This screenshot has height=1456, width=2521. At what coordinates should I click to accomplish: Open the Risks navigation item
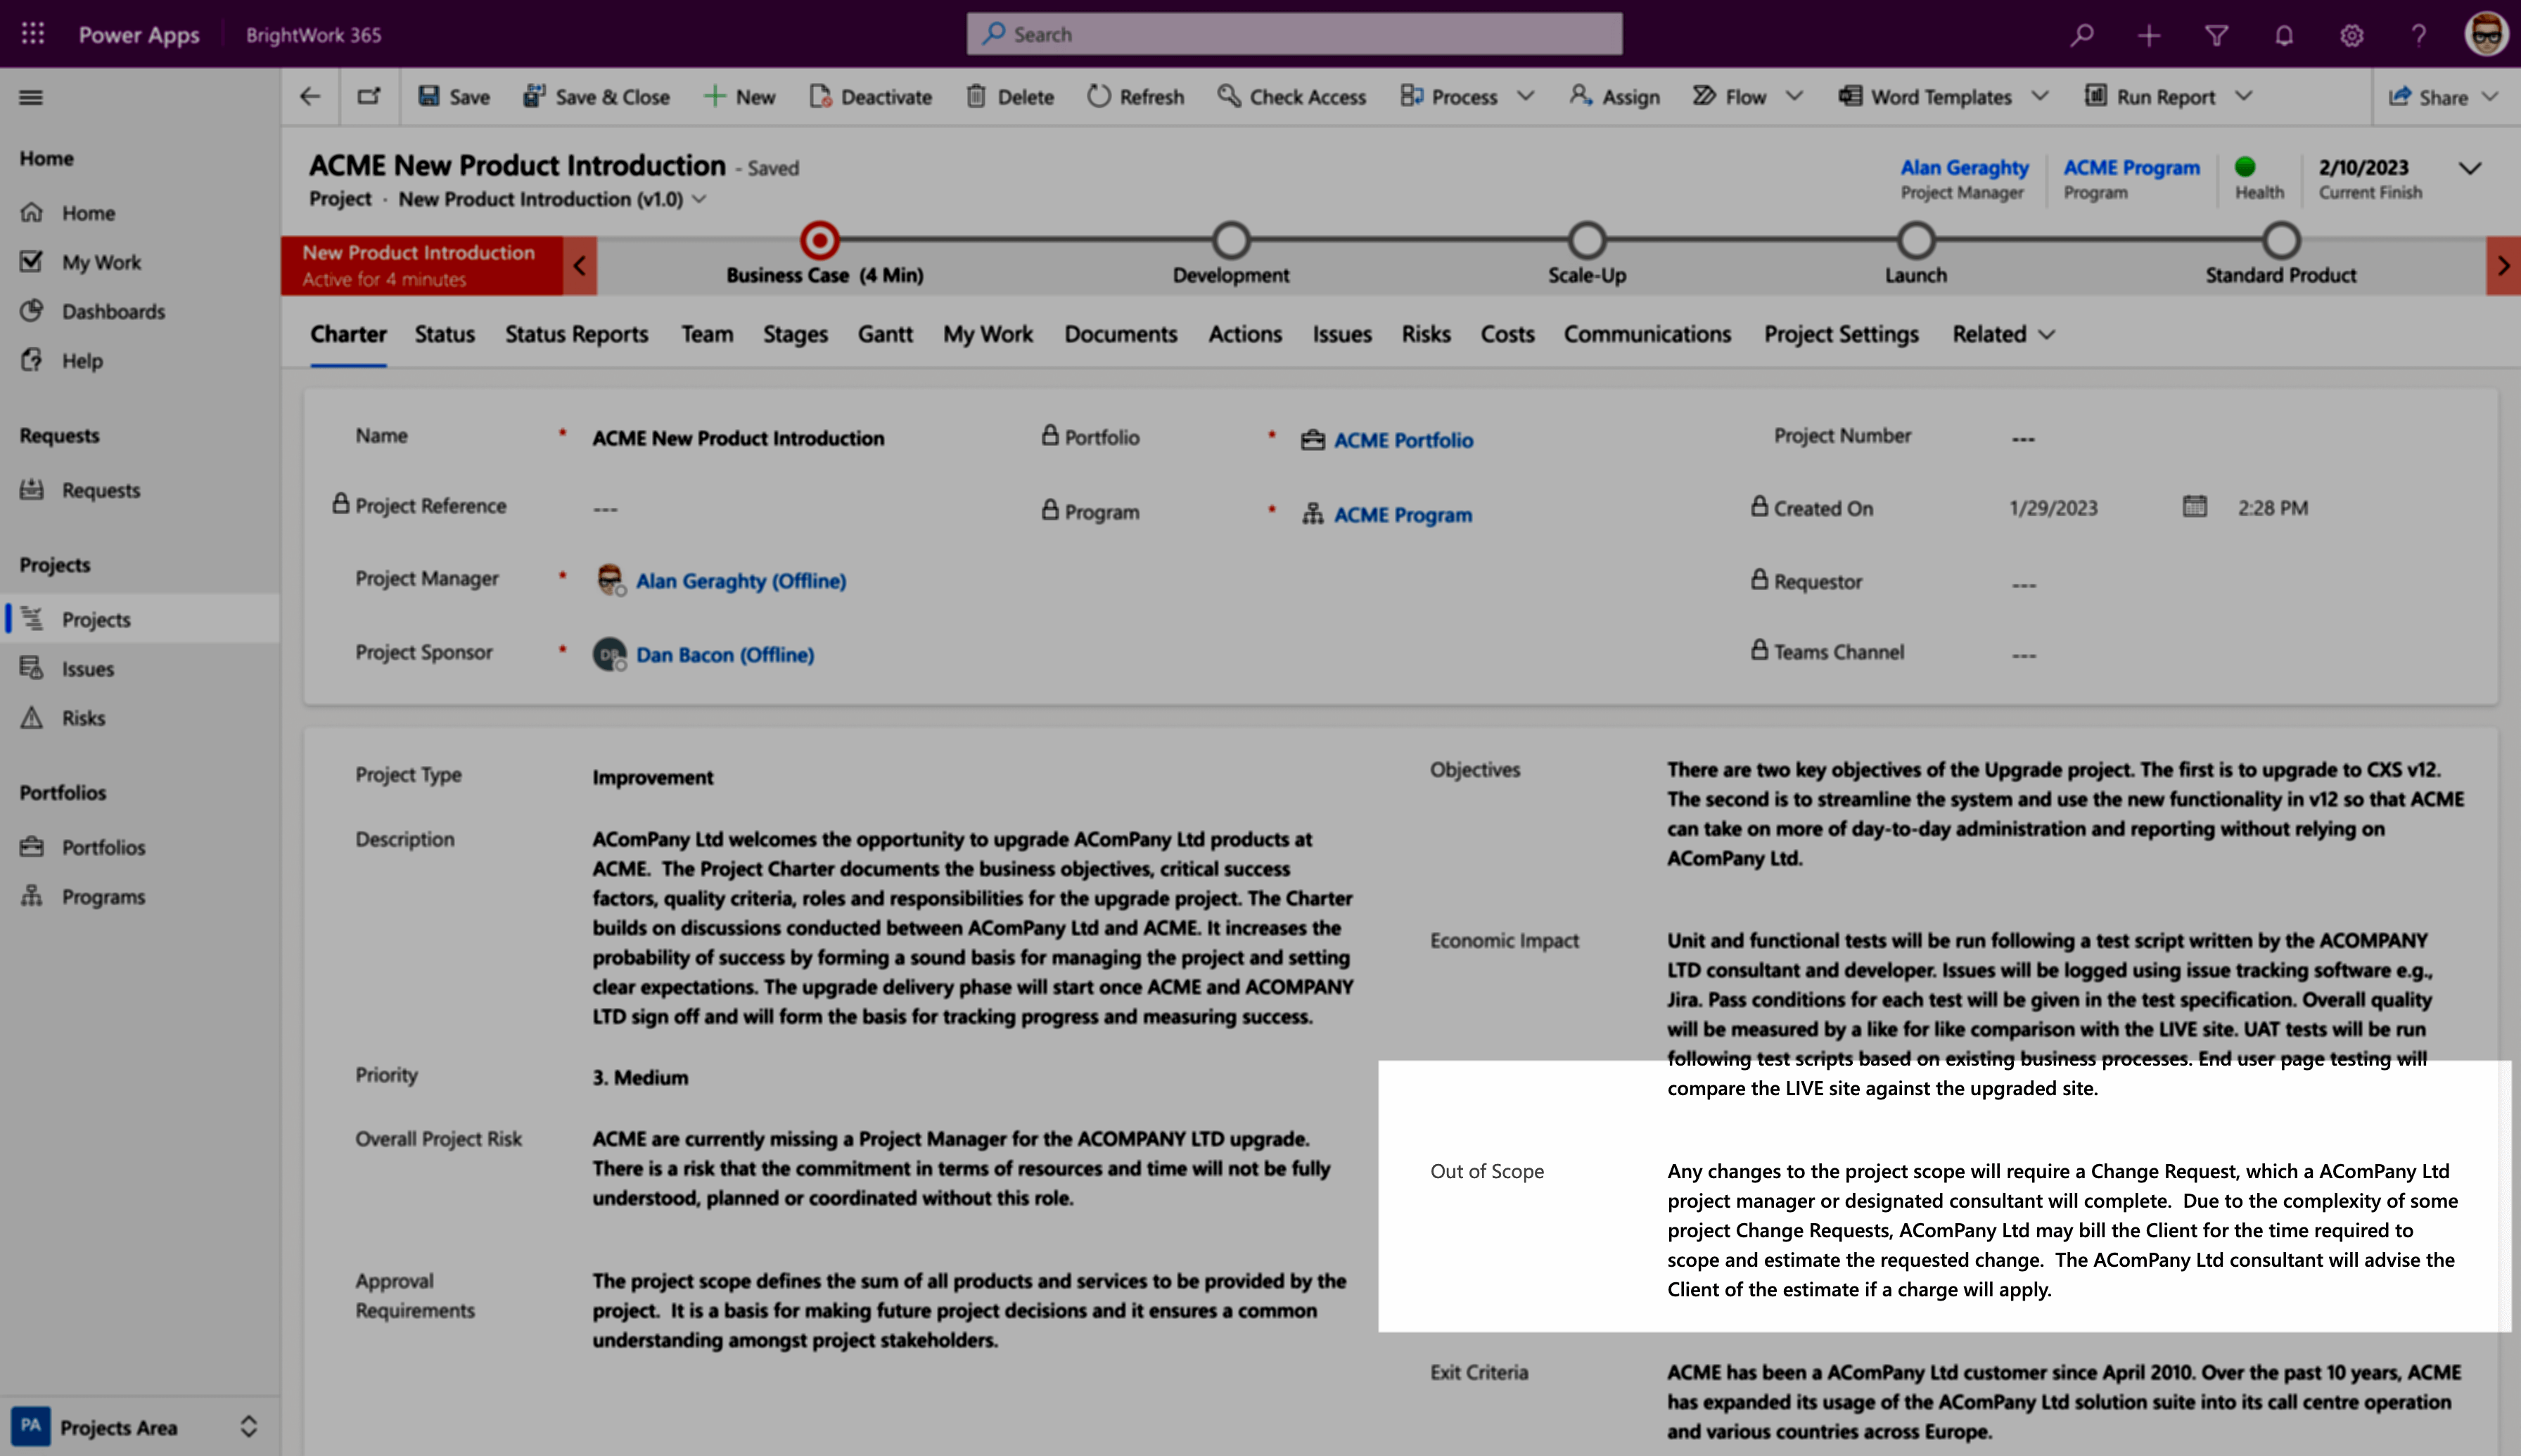pos(82,716)
